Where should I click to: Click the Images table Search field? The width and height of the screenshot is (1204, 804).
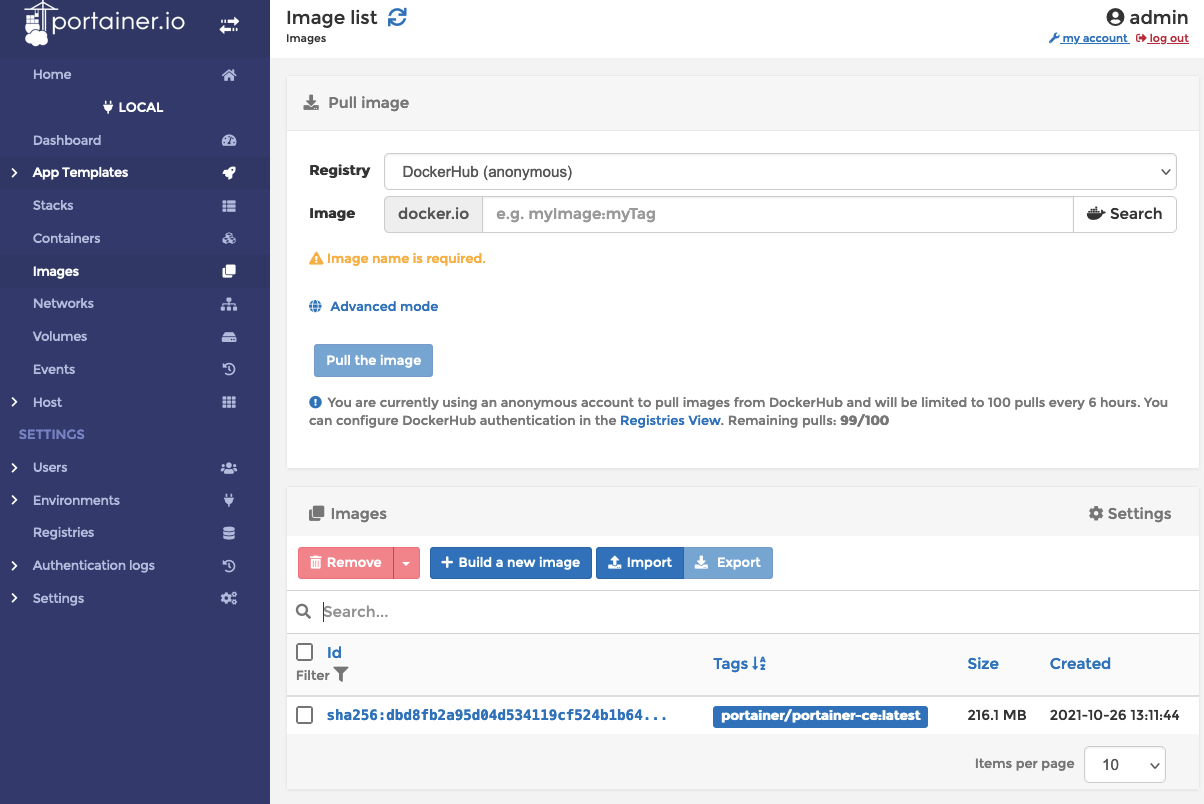pos(755,612)
